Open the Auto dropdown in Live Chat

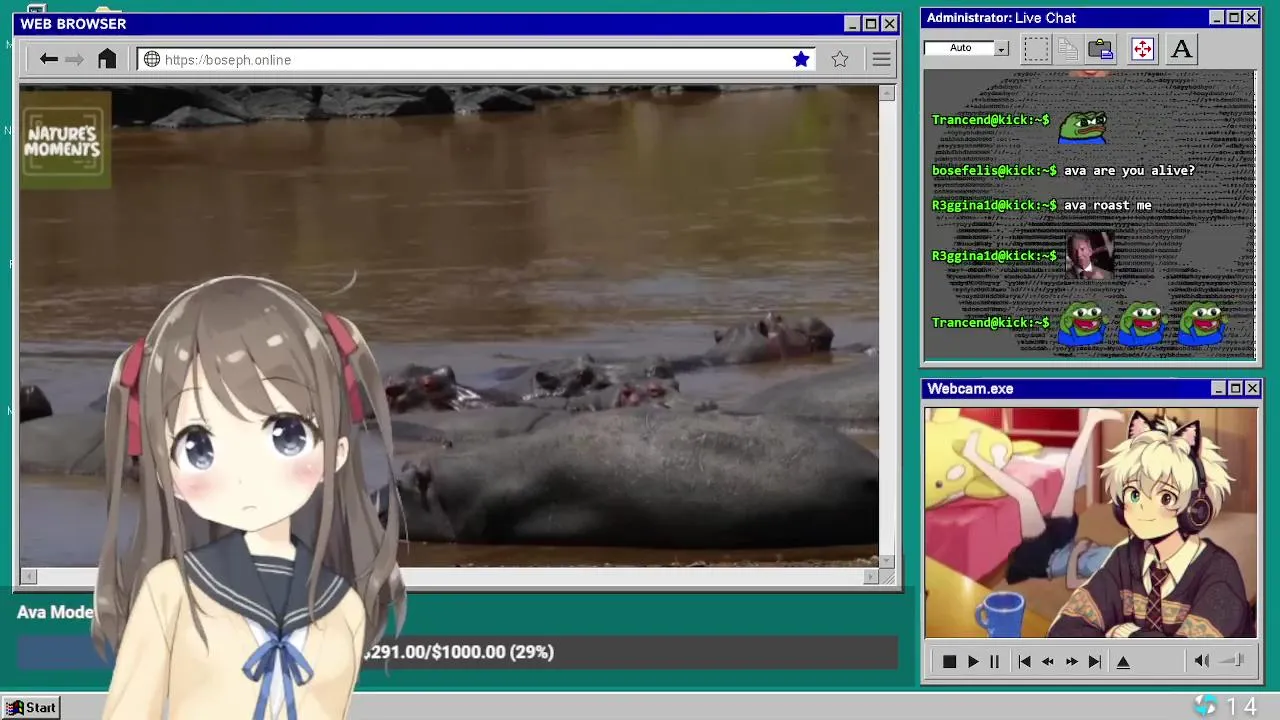coord(1001,48)
